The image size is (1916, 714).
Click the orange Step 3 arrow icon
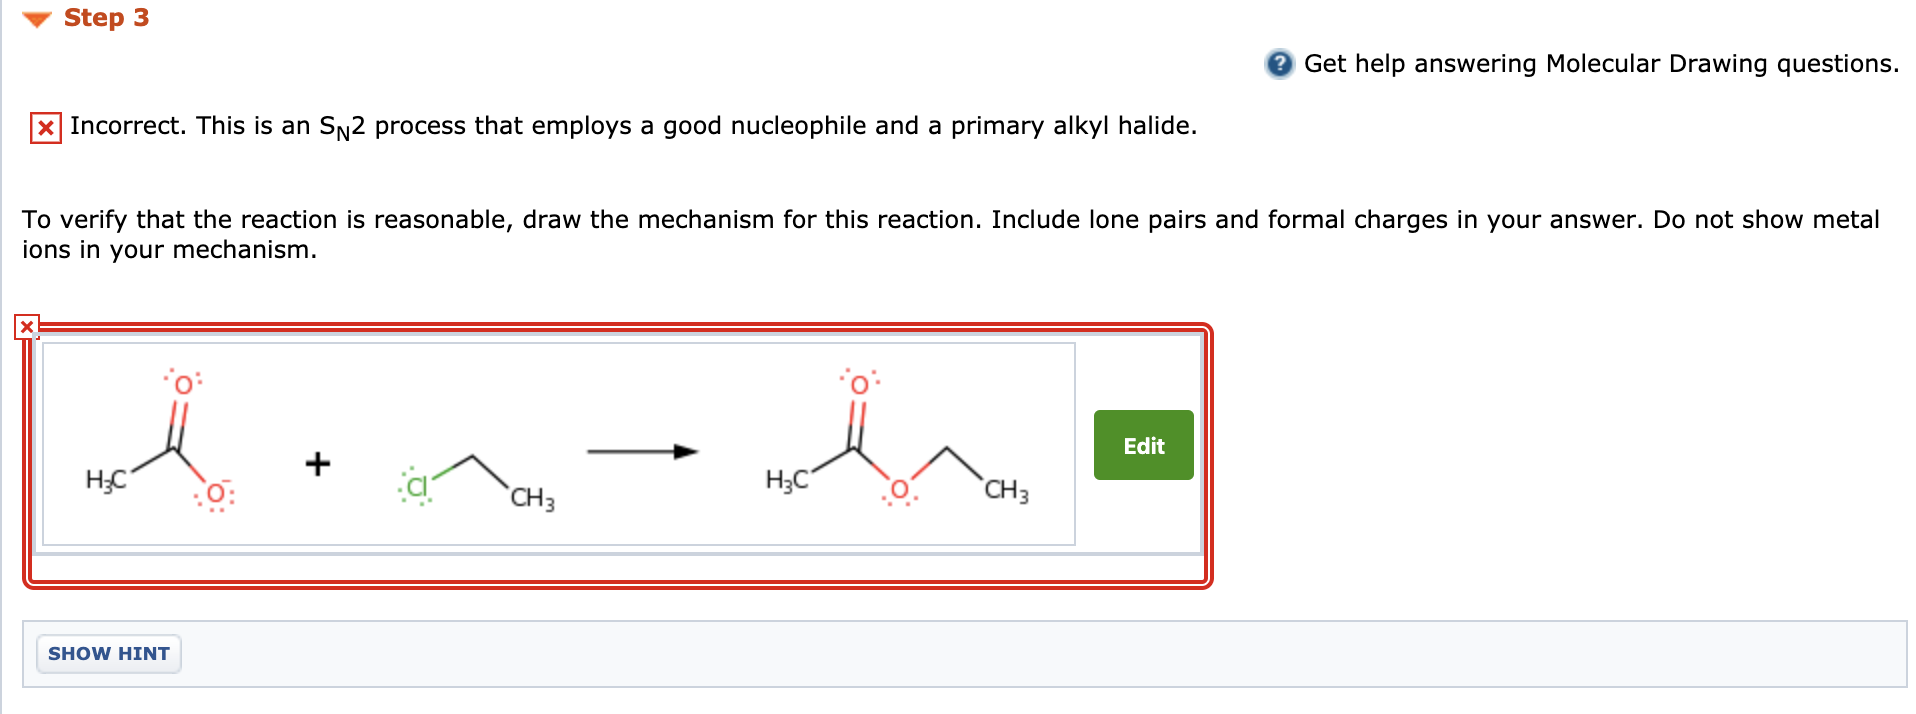[36, 17]
